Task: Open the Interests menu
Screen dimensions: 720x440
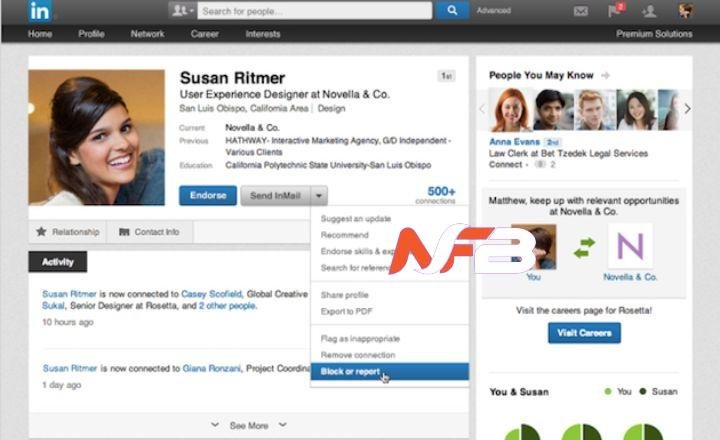Action: click(263, 34)
